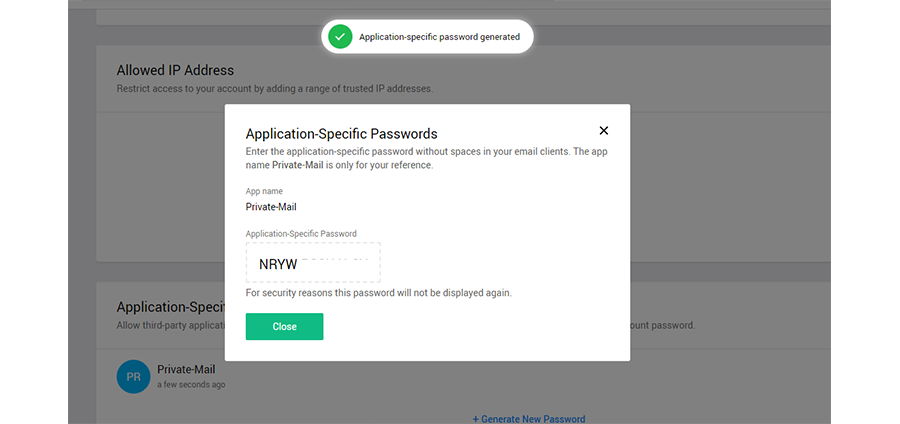Click the 'password generated' notification text
This screenshot has width=900, height=424.
tap(439, 37)
